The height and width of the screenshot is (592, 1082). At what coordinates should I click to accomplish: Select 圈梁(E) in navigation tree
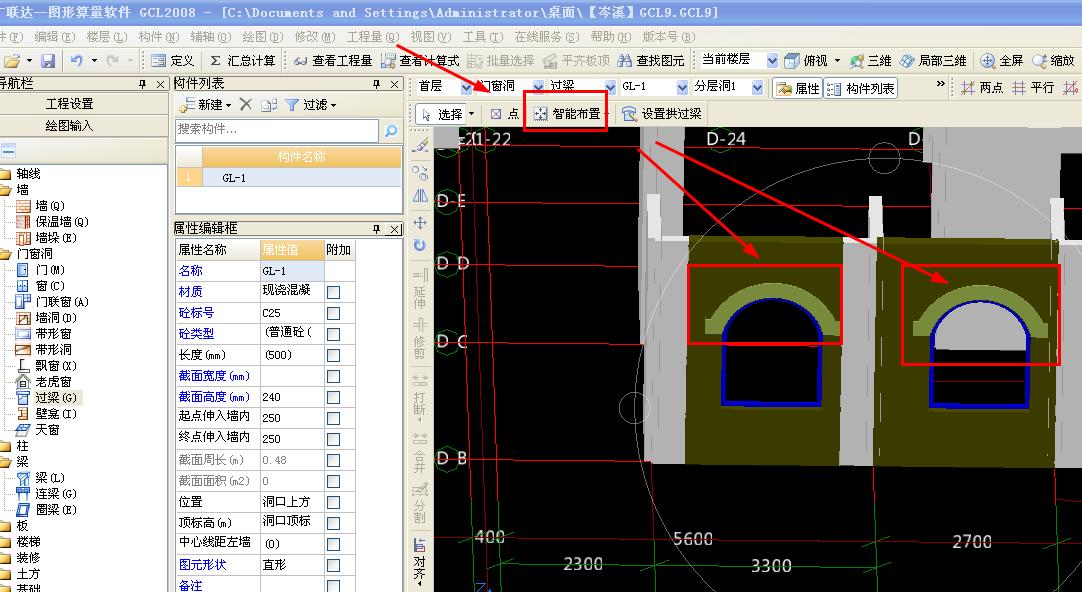(x=47, y=509)
